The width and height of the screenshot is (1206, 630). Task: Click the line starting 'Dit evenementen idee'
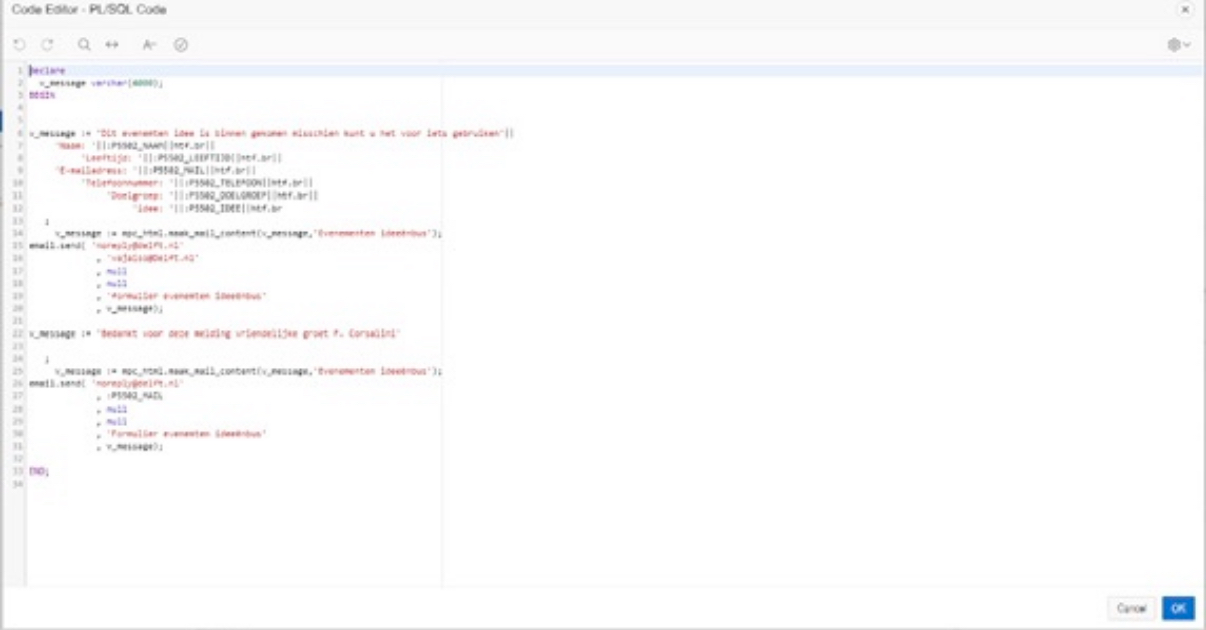(272, 132)
